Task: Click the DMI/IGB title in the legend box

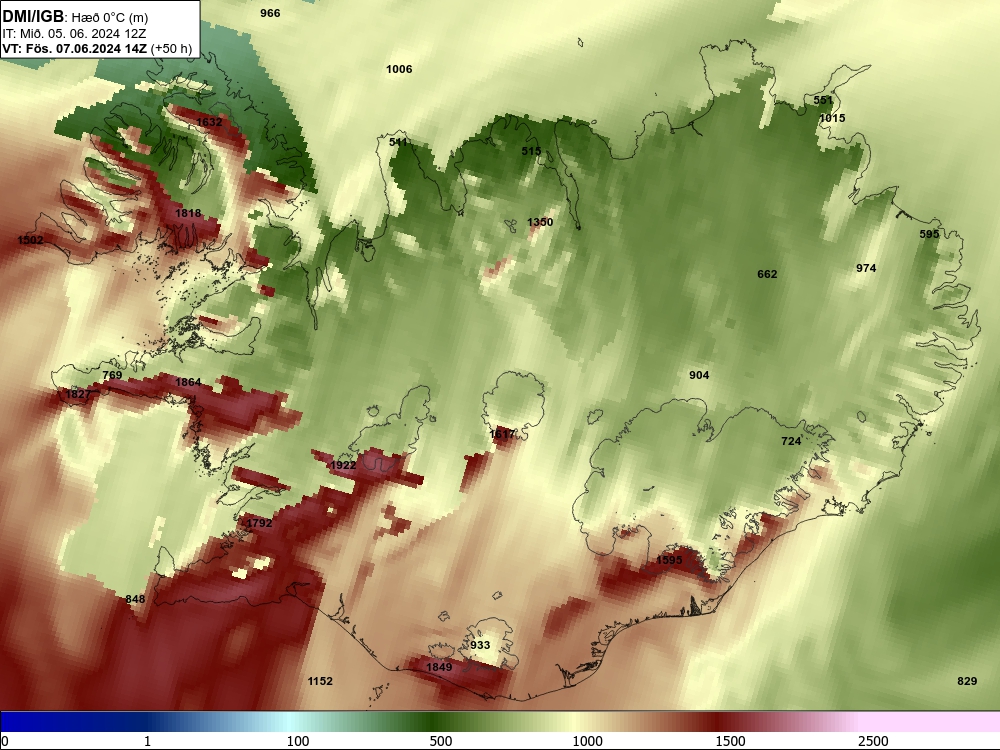Action: tap(33, 16)
